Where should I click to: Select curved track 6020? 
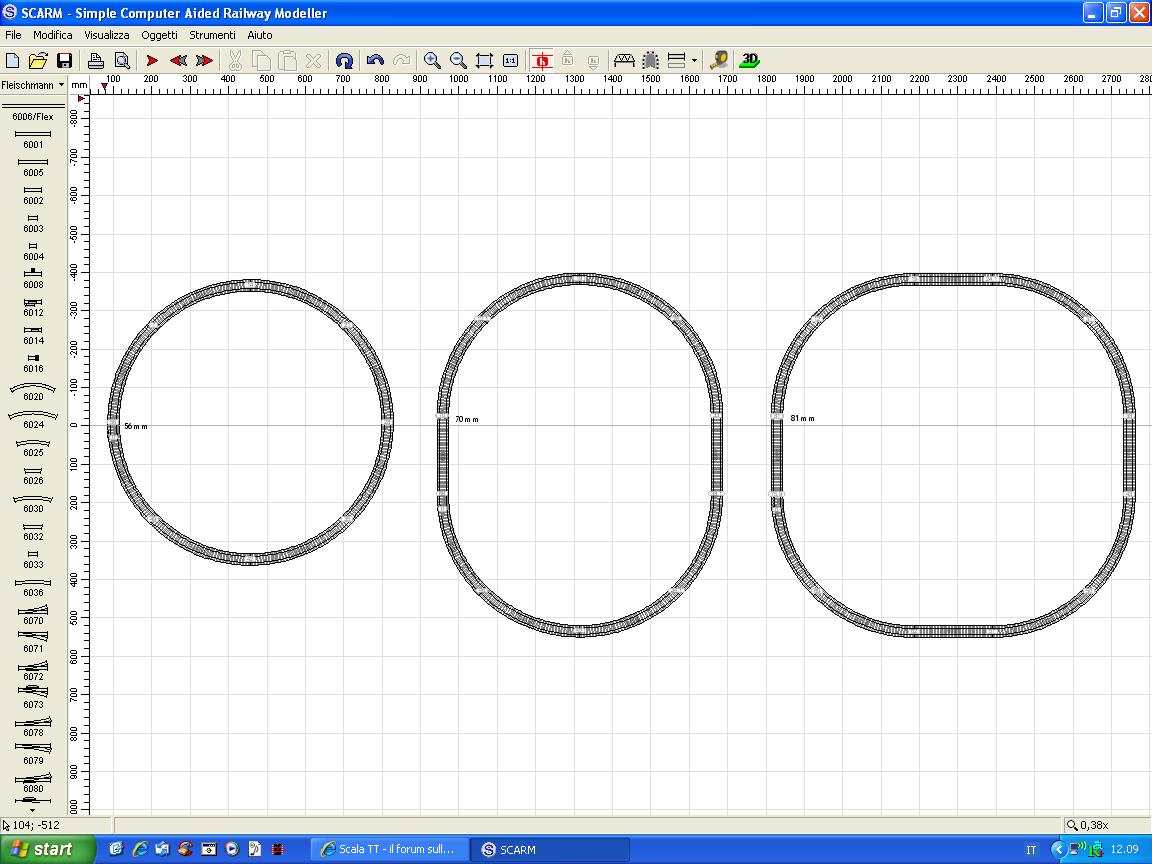pos(33,391)
